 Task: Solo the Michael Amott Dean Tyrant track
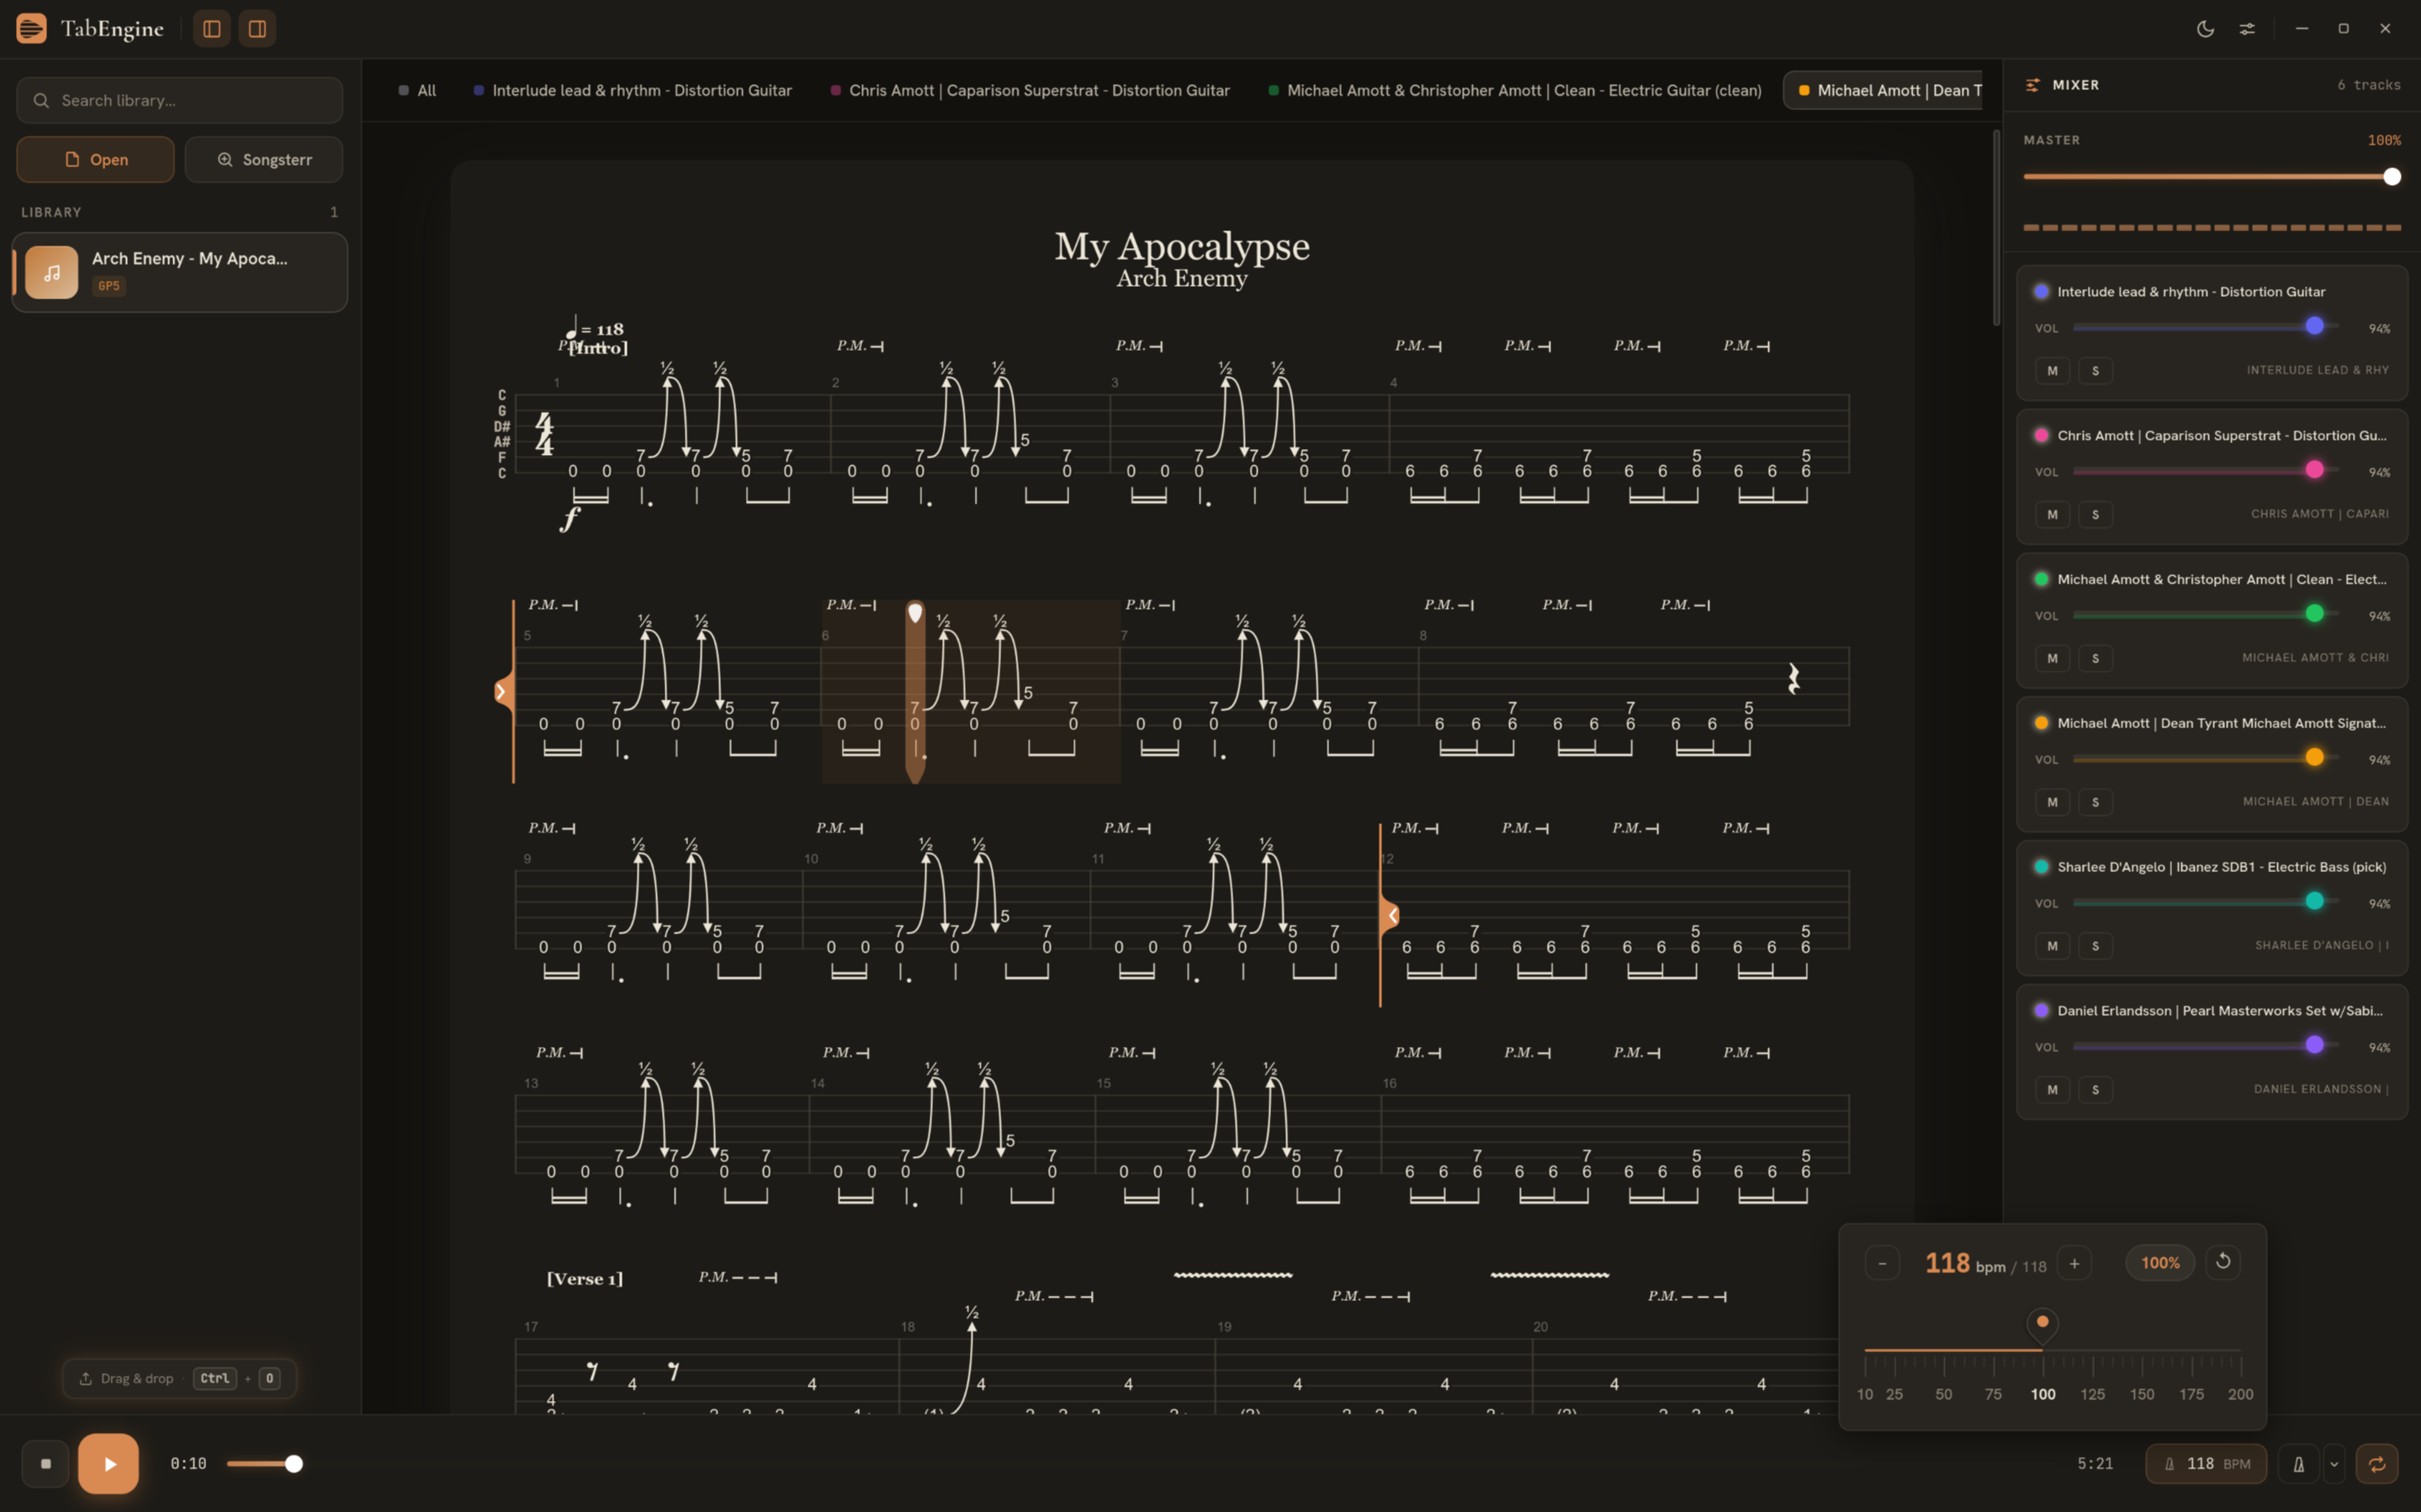pyautogui.click(x=2095, y=802)
